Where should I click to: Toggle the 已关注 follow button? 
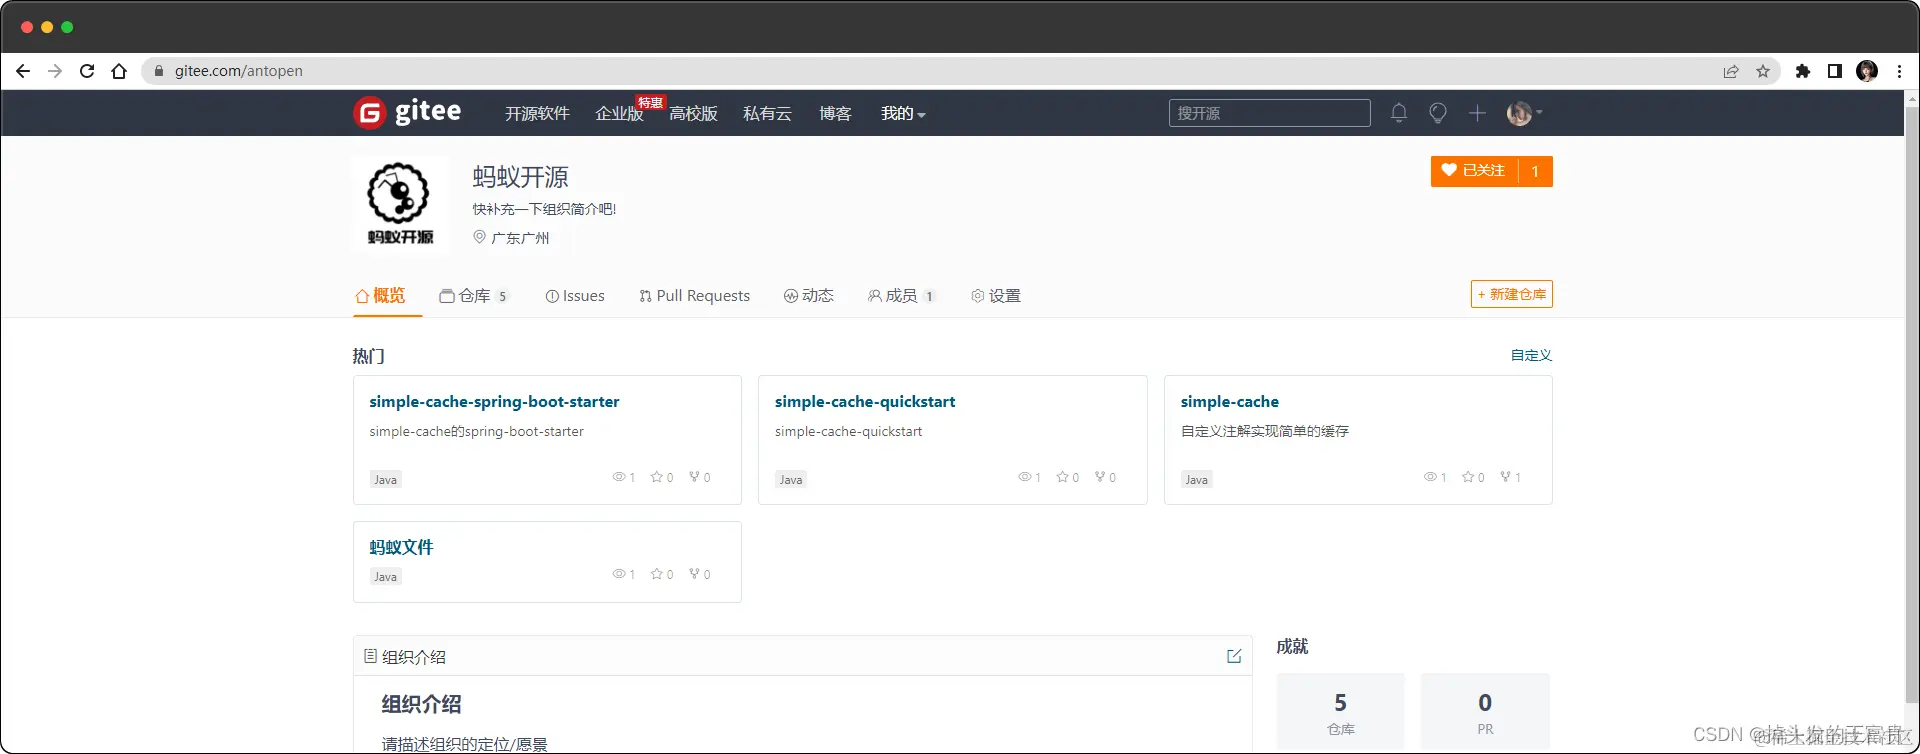tap(1474, 171)
